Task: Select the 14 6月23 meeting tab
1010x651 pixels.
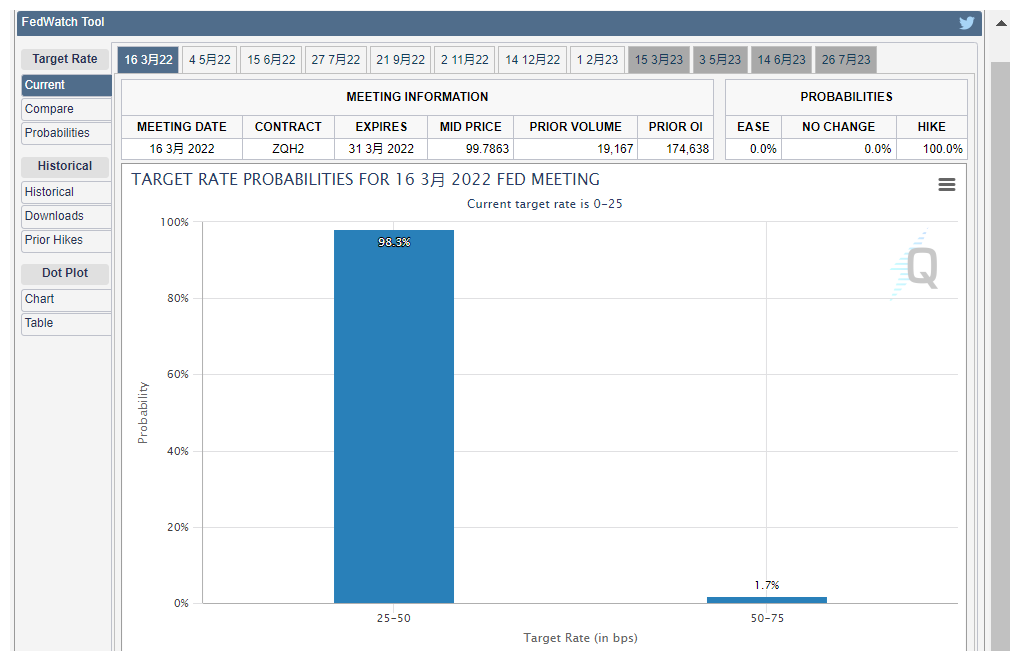Action: [x=781, y=60]
